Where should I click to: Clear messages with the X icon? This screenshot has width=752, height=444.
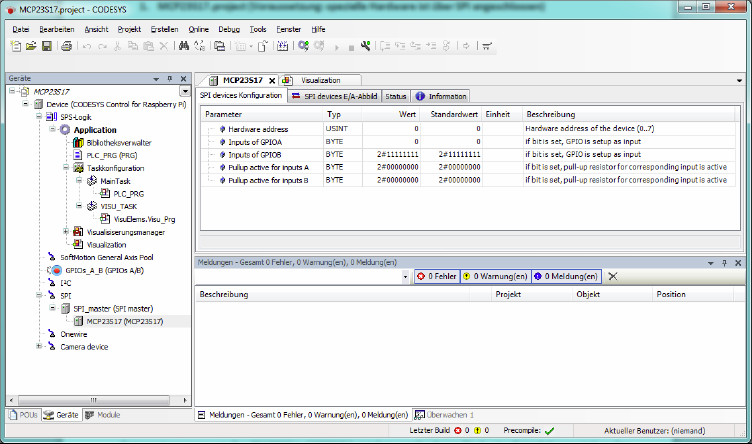[x=612, y=276]
